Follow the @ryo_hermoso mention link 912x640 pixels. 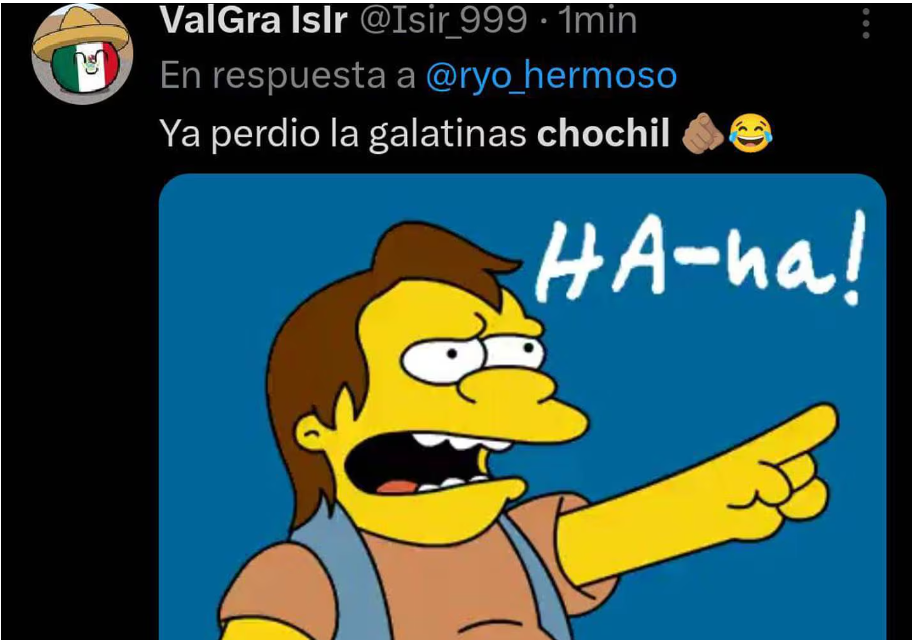[551, 76]
